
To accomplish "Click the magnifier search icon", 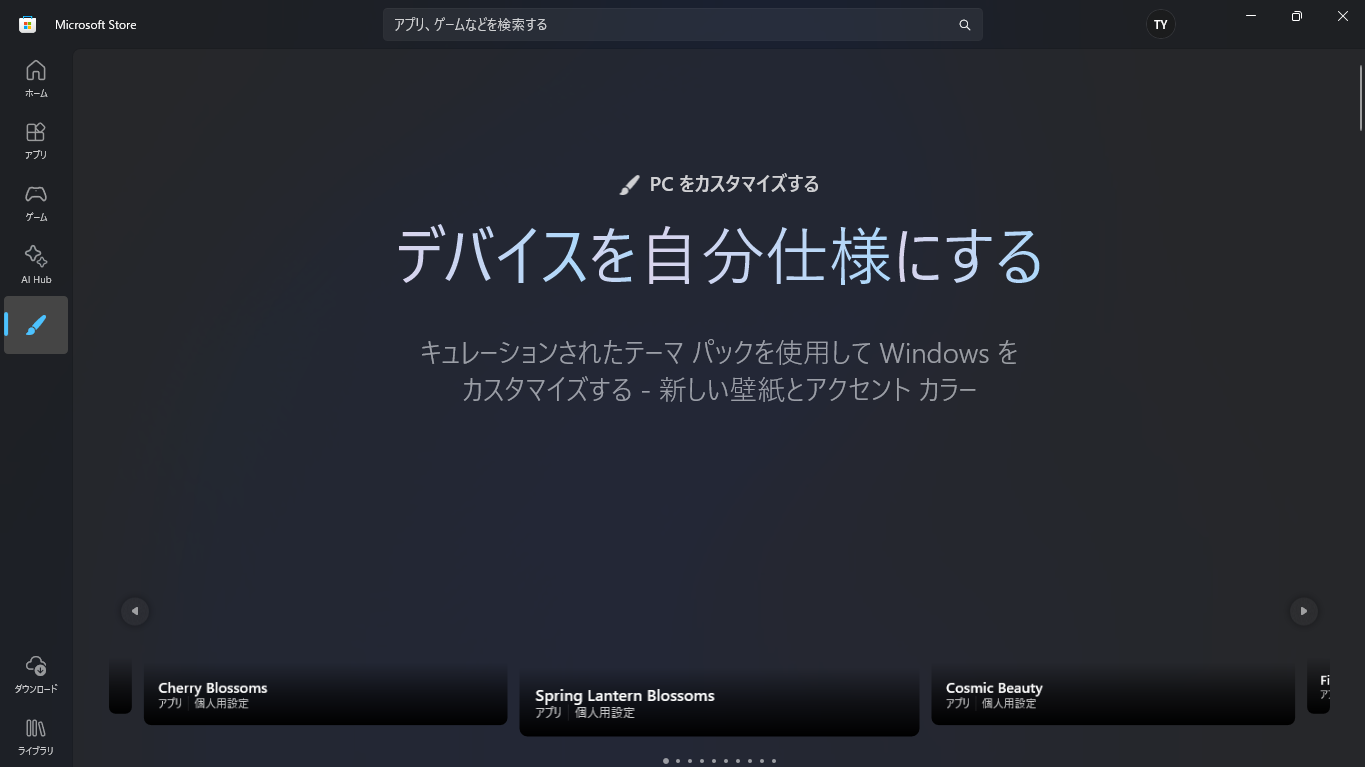I will 965,25.
